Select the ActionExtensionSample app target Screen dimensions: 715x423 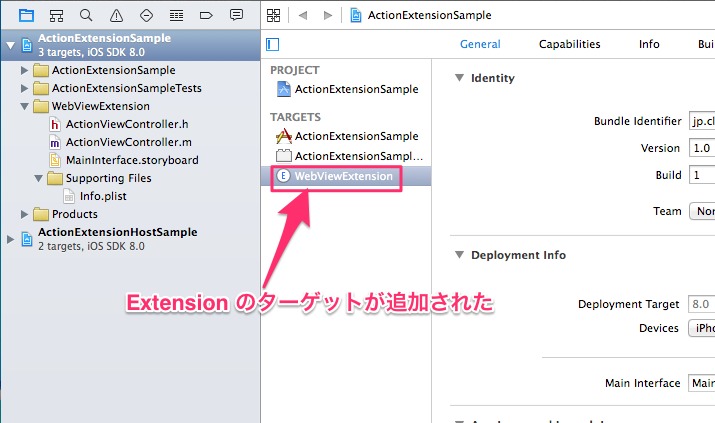coord(346,136)
